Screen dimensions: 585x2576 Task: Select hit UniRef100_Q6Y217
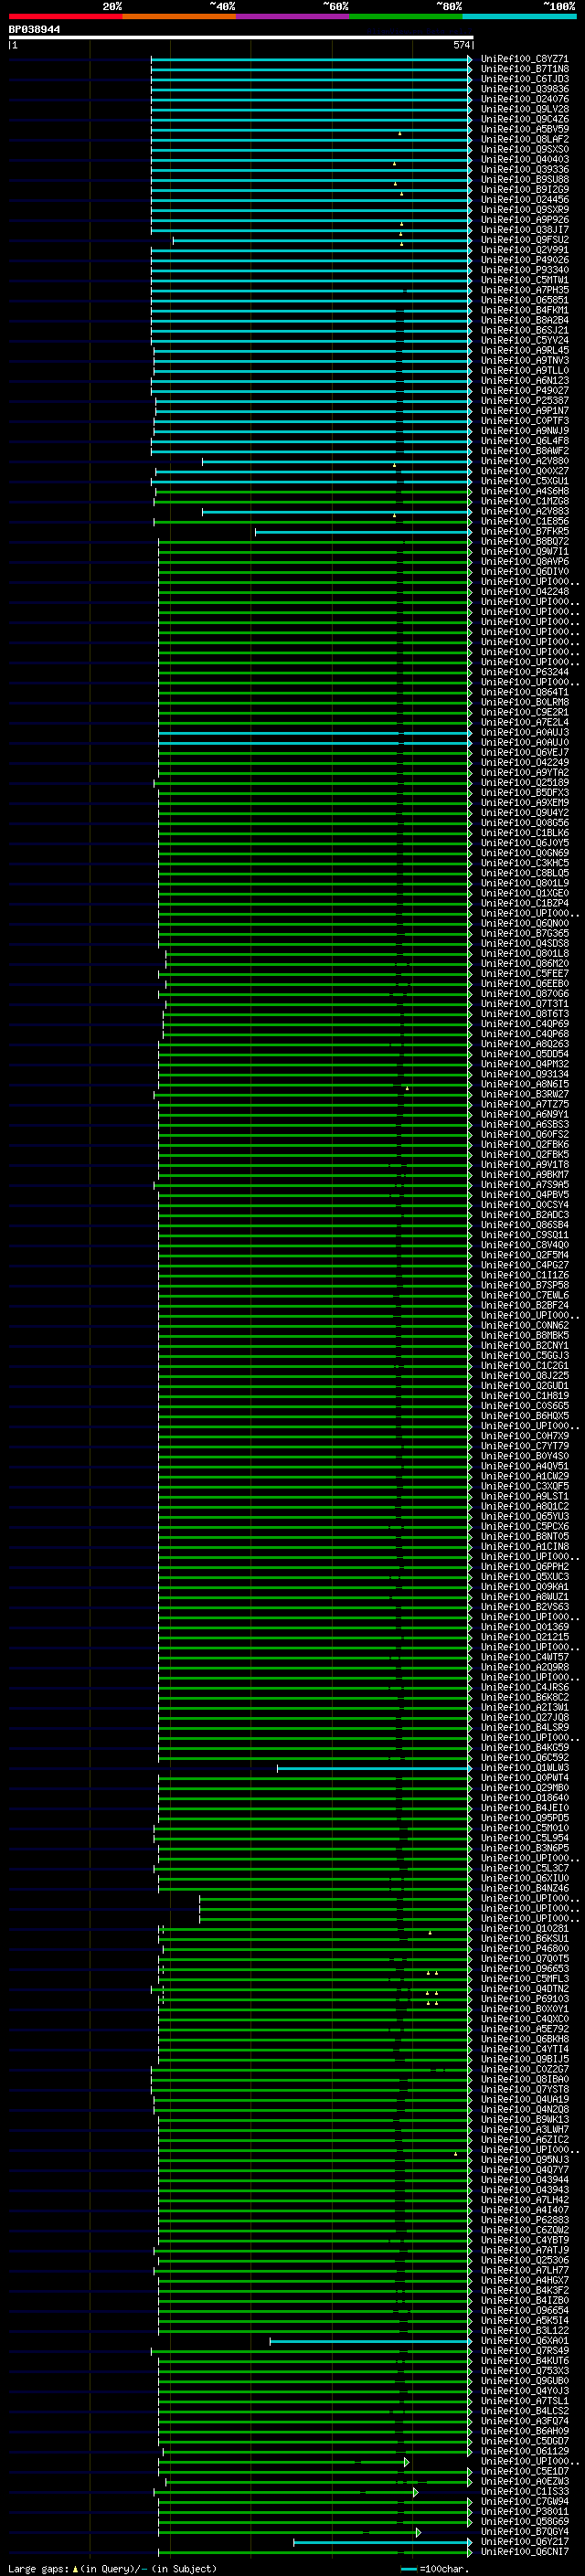pyautogui.click(x=524, y=2541)
